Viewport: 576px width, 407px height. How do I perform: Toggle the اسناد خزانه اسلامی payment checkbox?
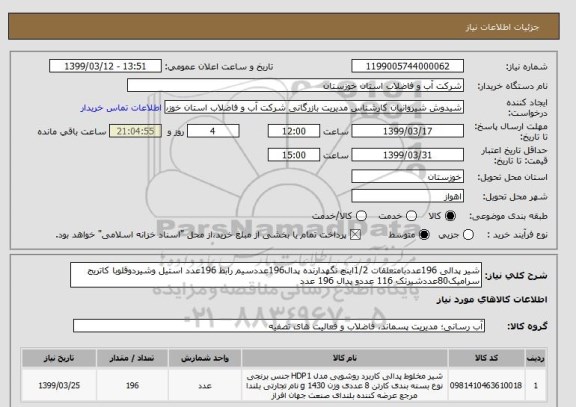[355, 235]
